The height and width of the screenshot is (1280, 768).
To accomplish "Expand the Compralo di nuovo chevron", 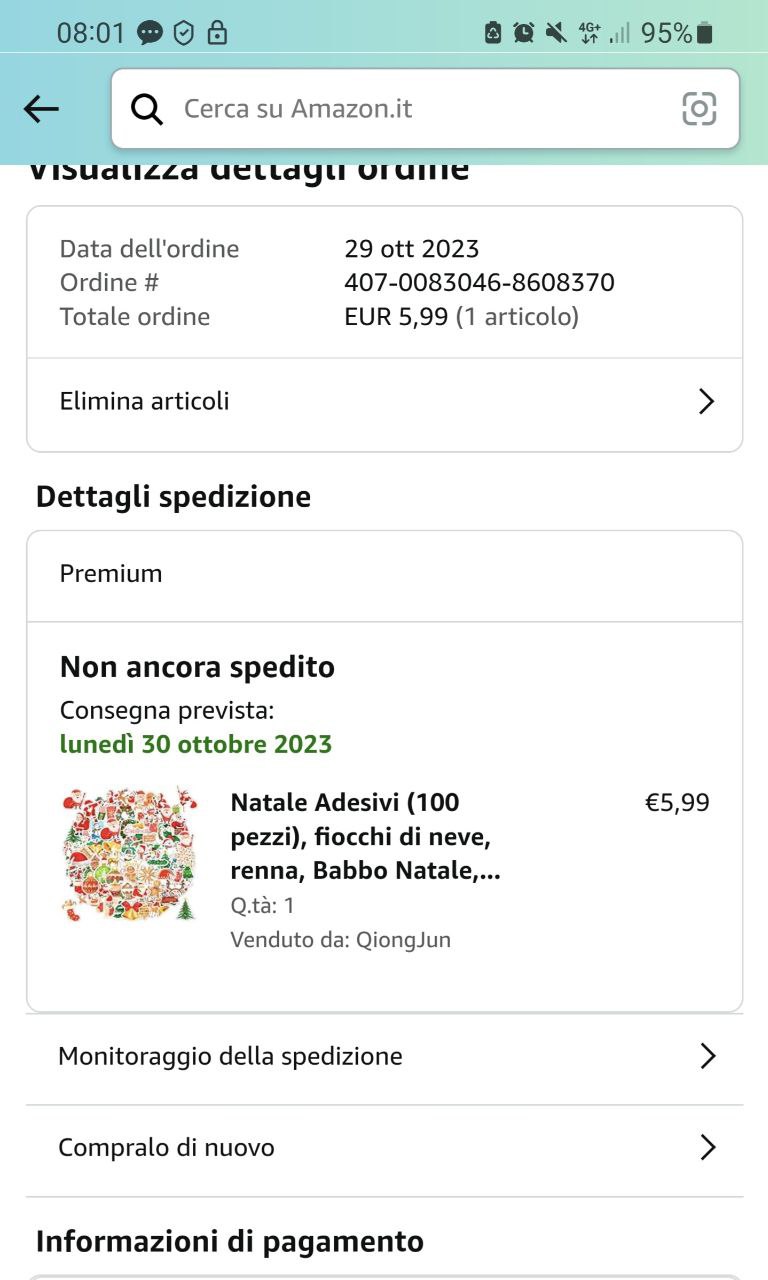I will (x=707, y=1147).
